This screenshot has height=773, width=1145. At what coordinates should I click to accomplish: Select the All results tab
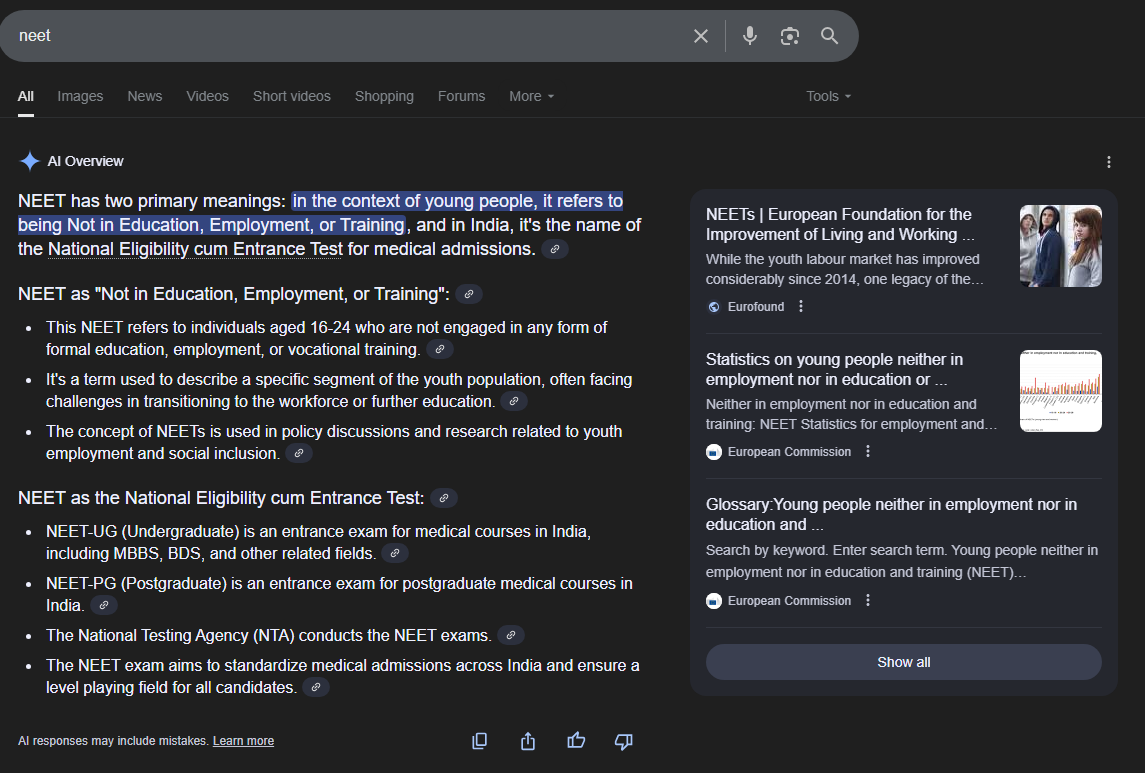click(x=26, y=96)
